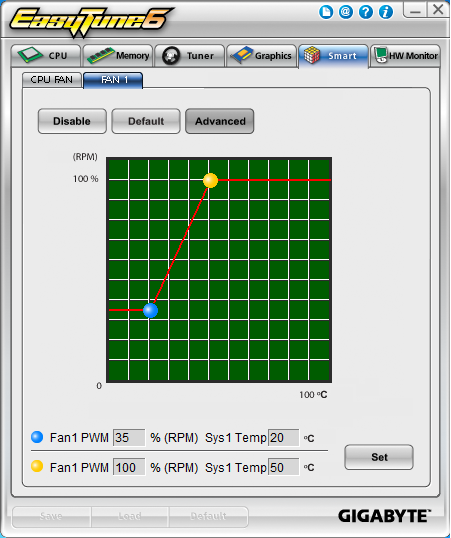451x538 pixels.
Task: Open the CPU tab
Action: tap(46, 55)
